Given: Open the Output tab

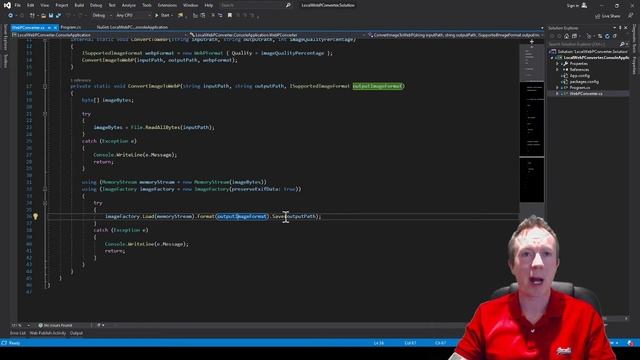Looking at the screenshot, I should (76, 333).
